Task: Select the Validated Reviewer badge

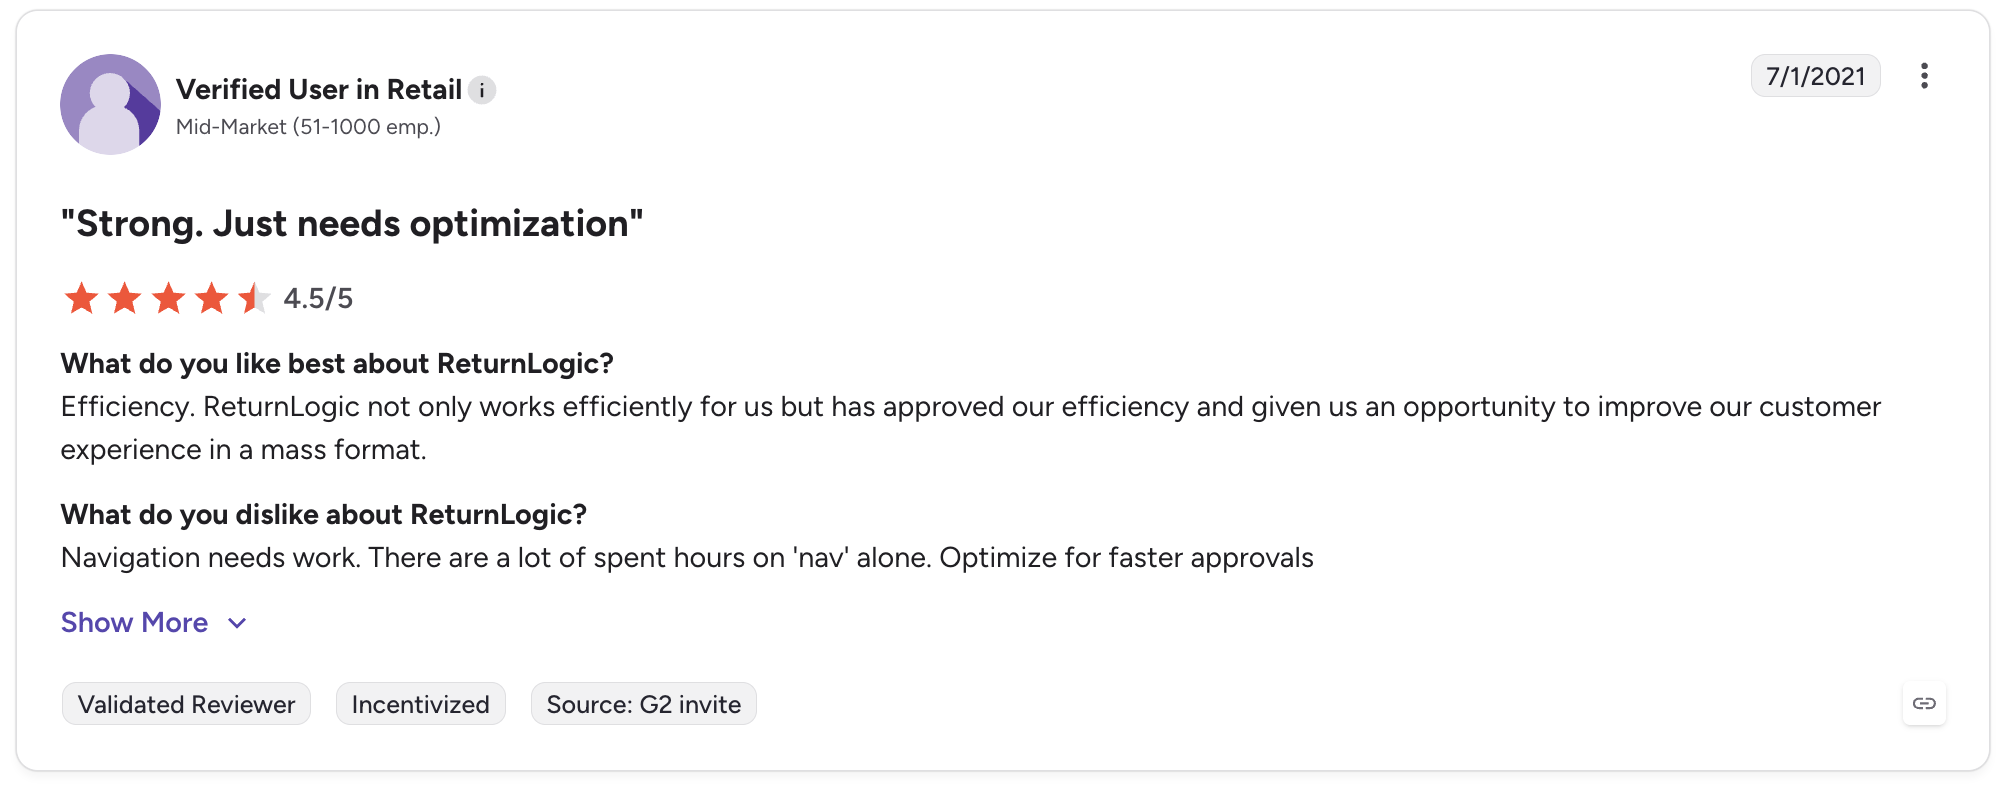Action: [x=186, y=704]
